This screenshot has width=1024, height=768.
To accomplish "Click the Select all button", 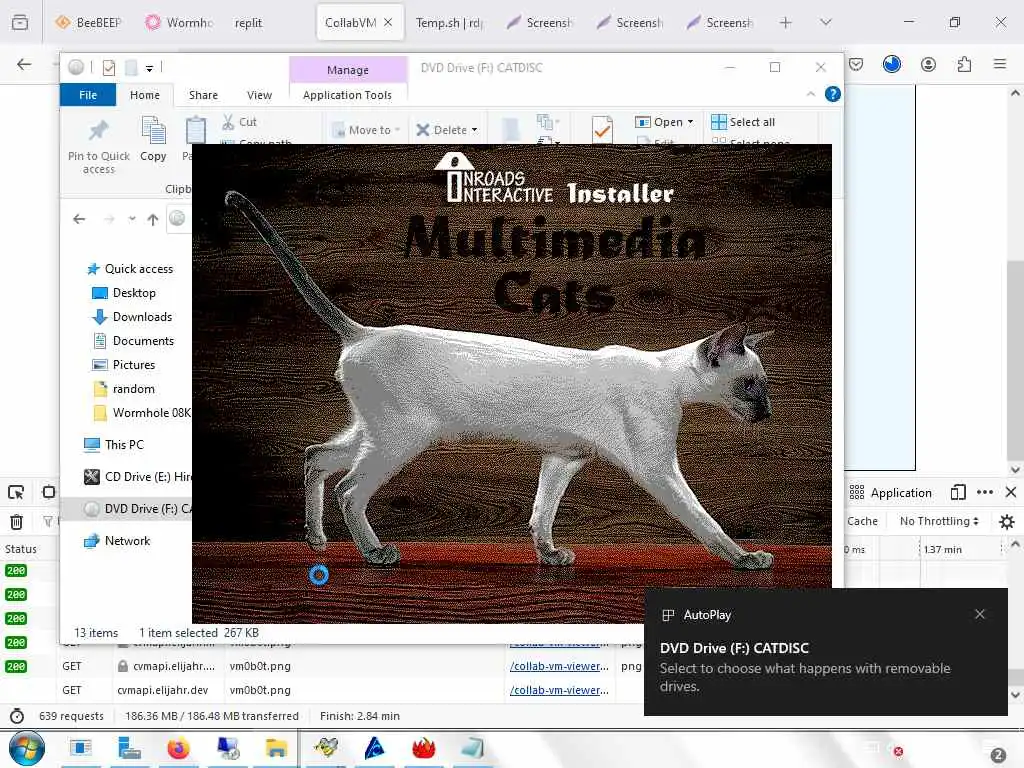I will click(x=743, y=121).
